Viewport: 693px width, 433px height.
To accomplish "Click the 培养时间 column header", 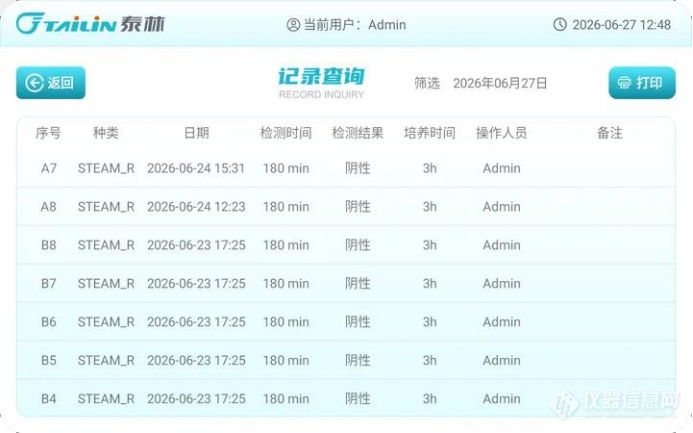I will click(x=430, y=133).
